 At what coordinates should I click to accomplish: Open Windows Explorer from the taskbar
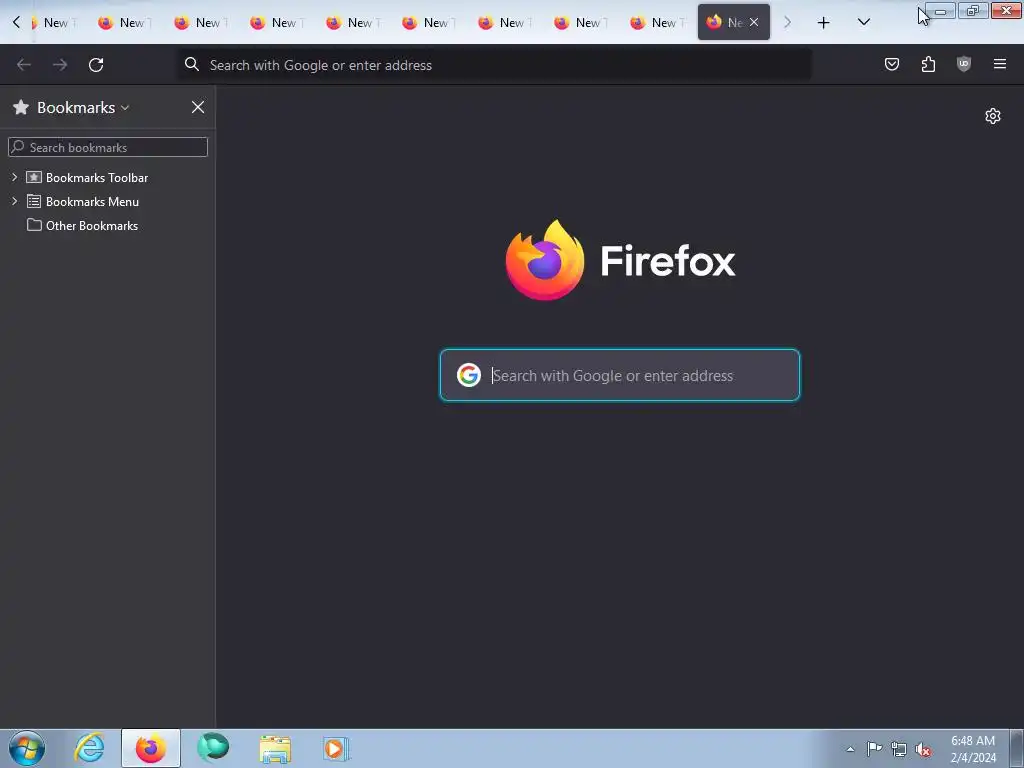click(275, 748)
